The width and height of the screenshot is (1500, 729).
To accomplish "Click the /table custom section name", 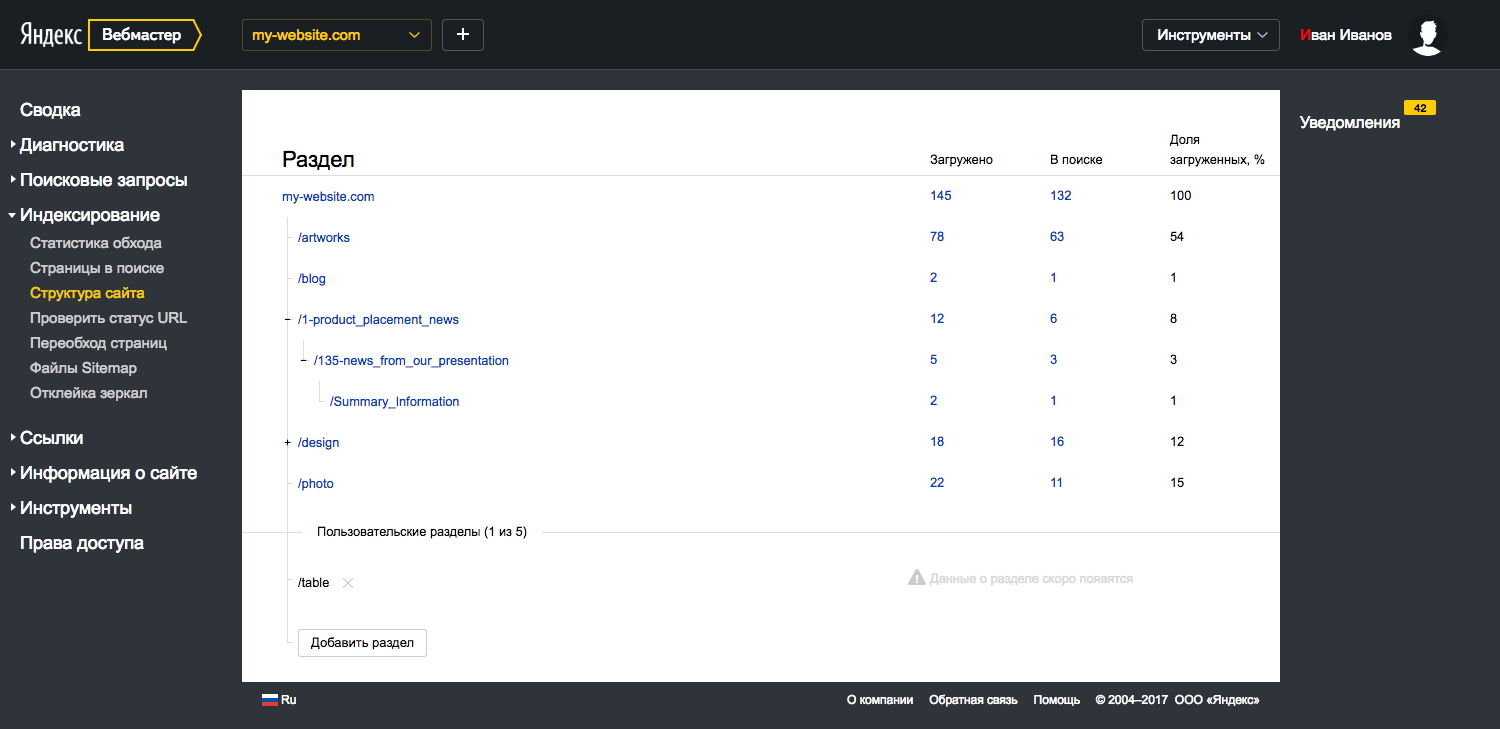I will tap(314, 583).
